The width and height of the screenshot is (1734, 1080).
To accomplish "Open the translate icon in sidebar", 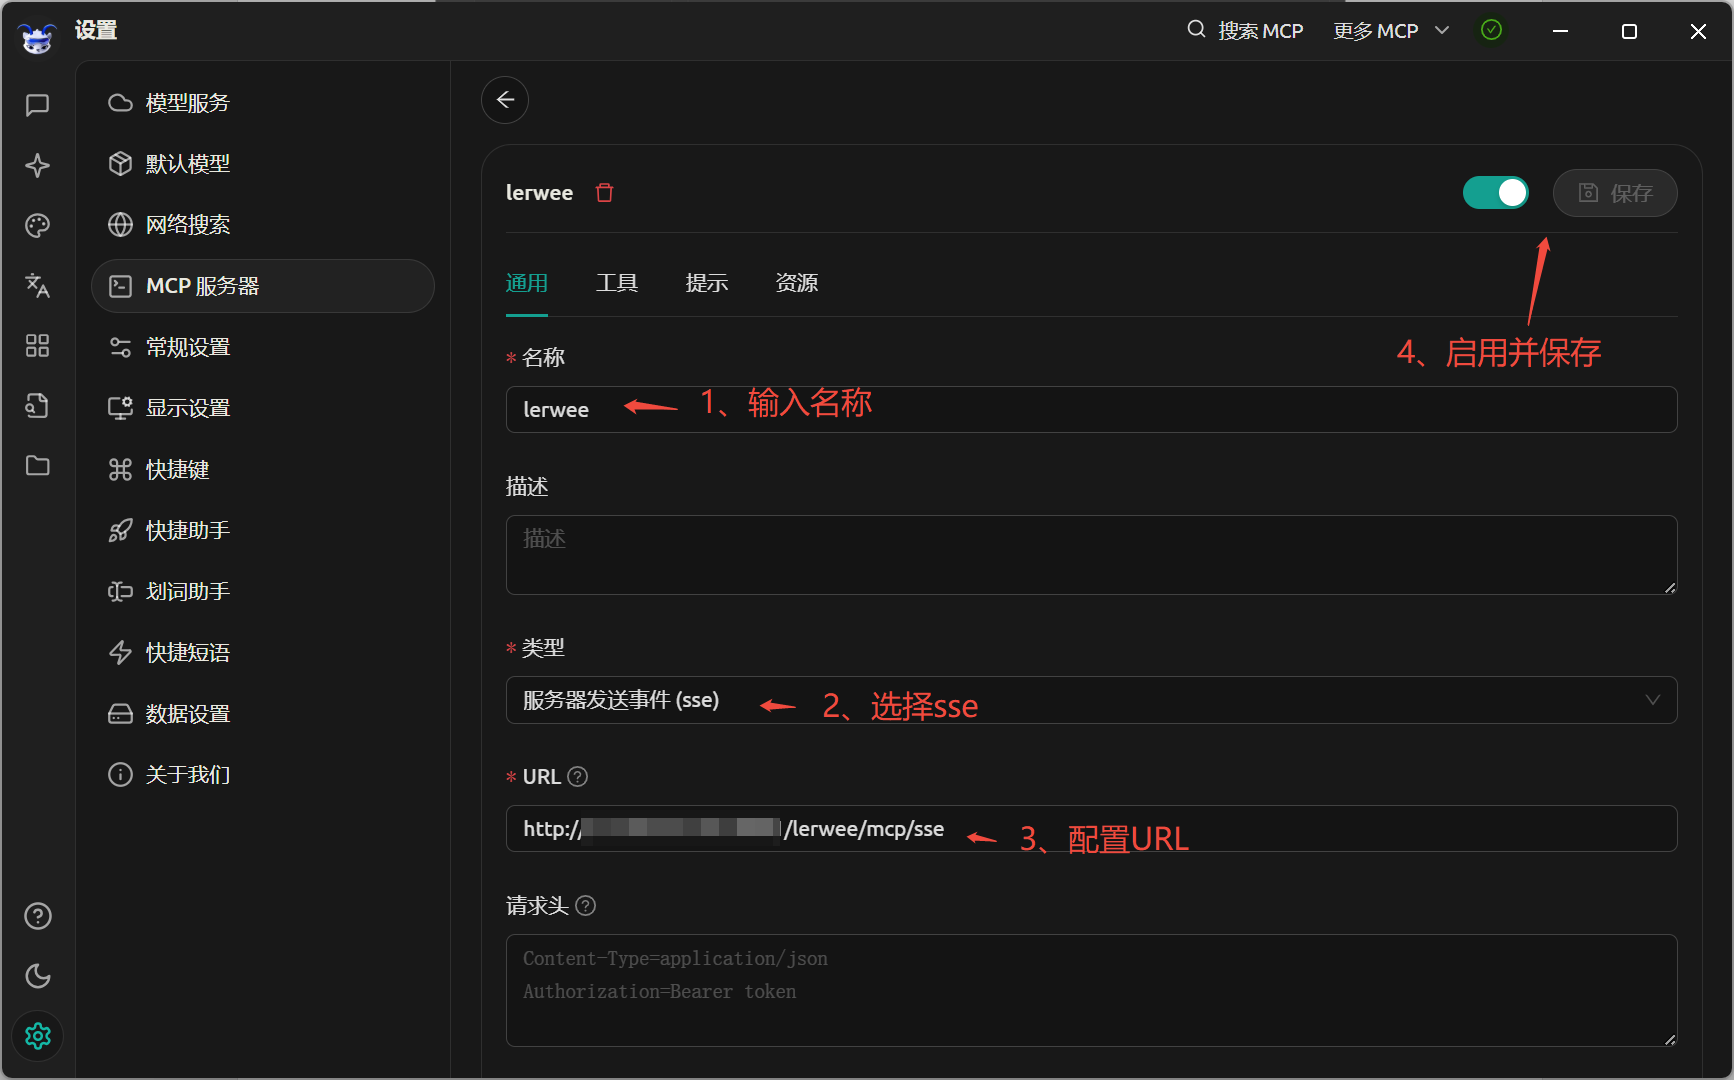I will point(38,285).
